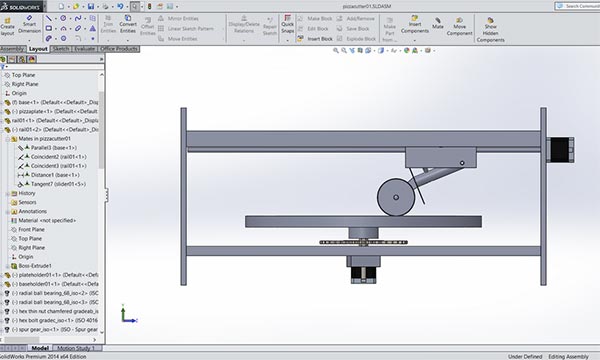
Task: Click Show Hidden Components
Action: [x=491, y=29]
